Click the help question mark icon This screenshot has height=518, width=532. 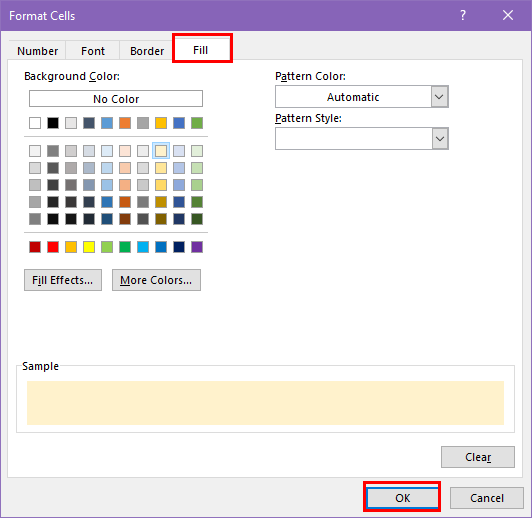coord(463,15)
